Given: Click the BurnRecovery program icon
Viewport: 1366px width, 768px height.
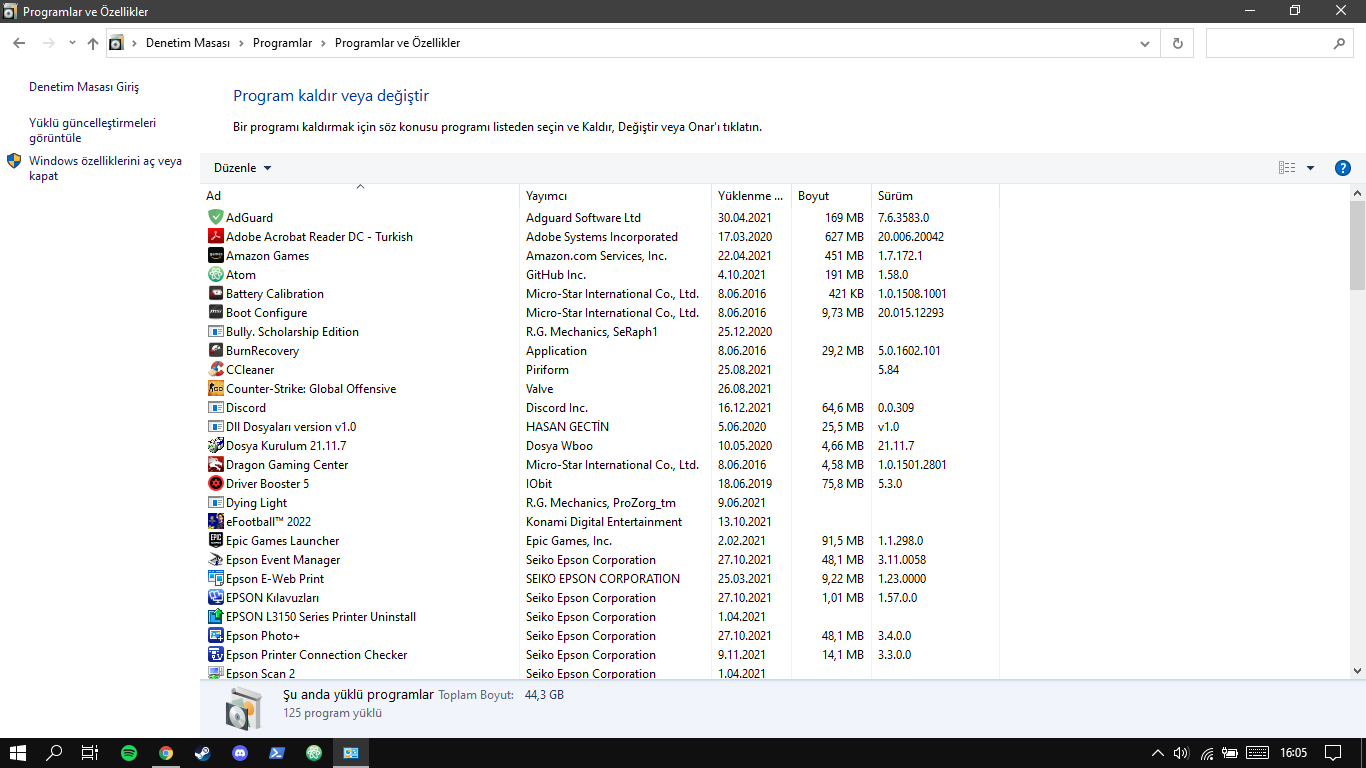Looking at the screenshot, I should [215, 350].
